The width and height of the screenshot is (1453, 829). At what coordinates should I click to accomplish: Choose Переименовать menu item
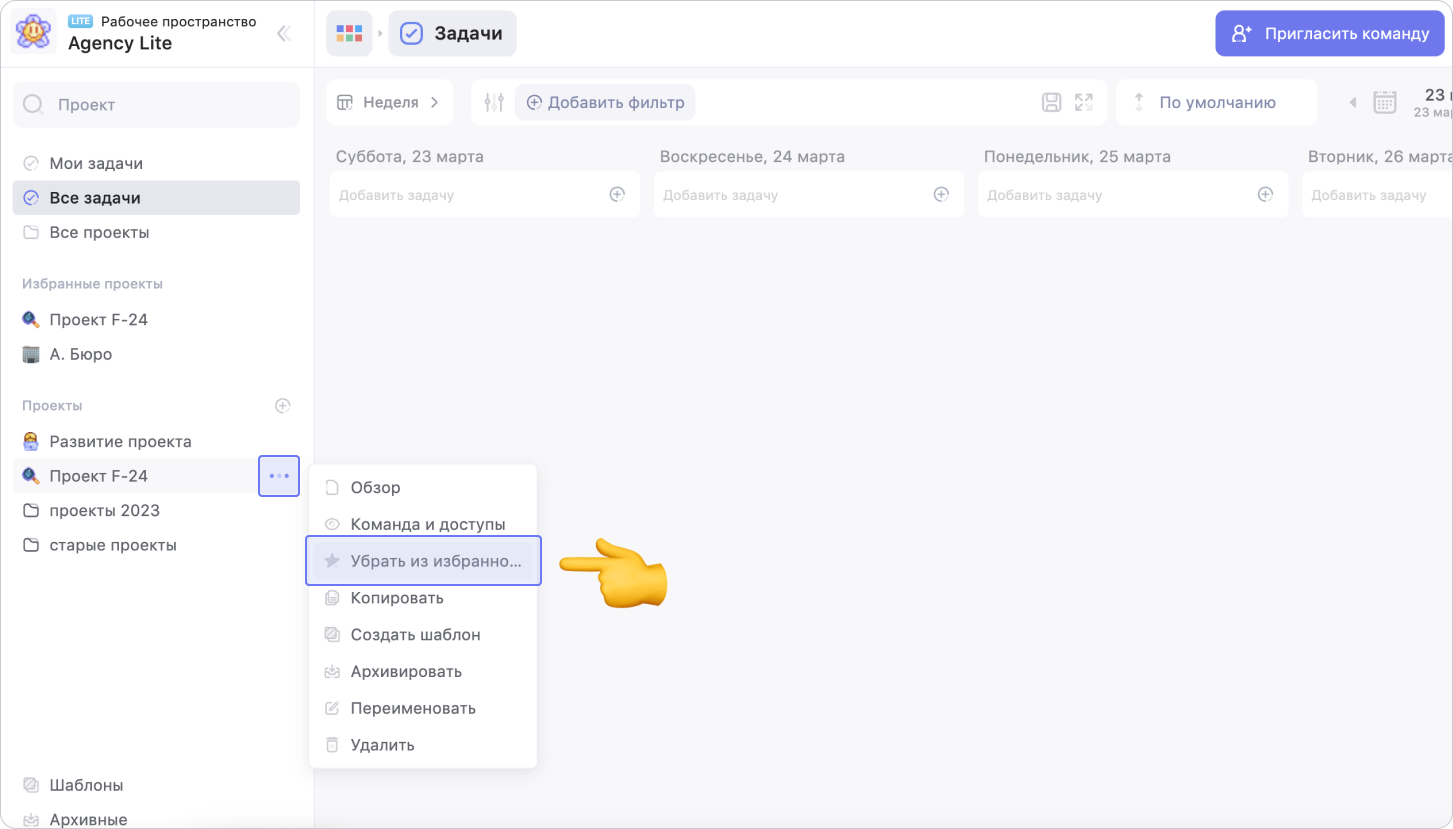(x=423, y=708)
